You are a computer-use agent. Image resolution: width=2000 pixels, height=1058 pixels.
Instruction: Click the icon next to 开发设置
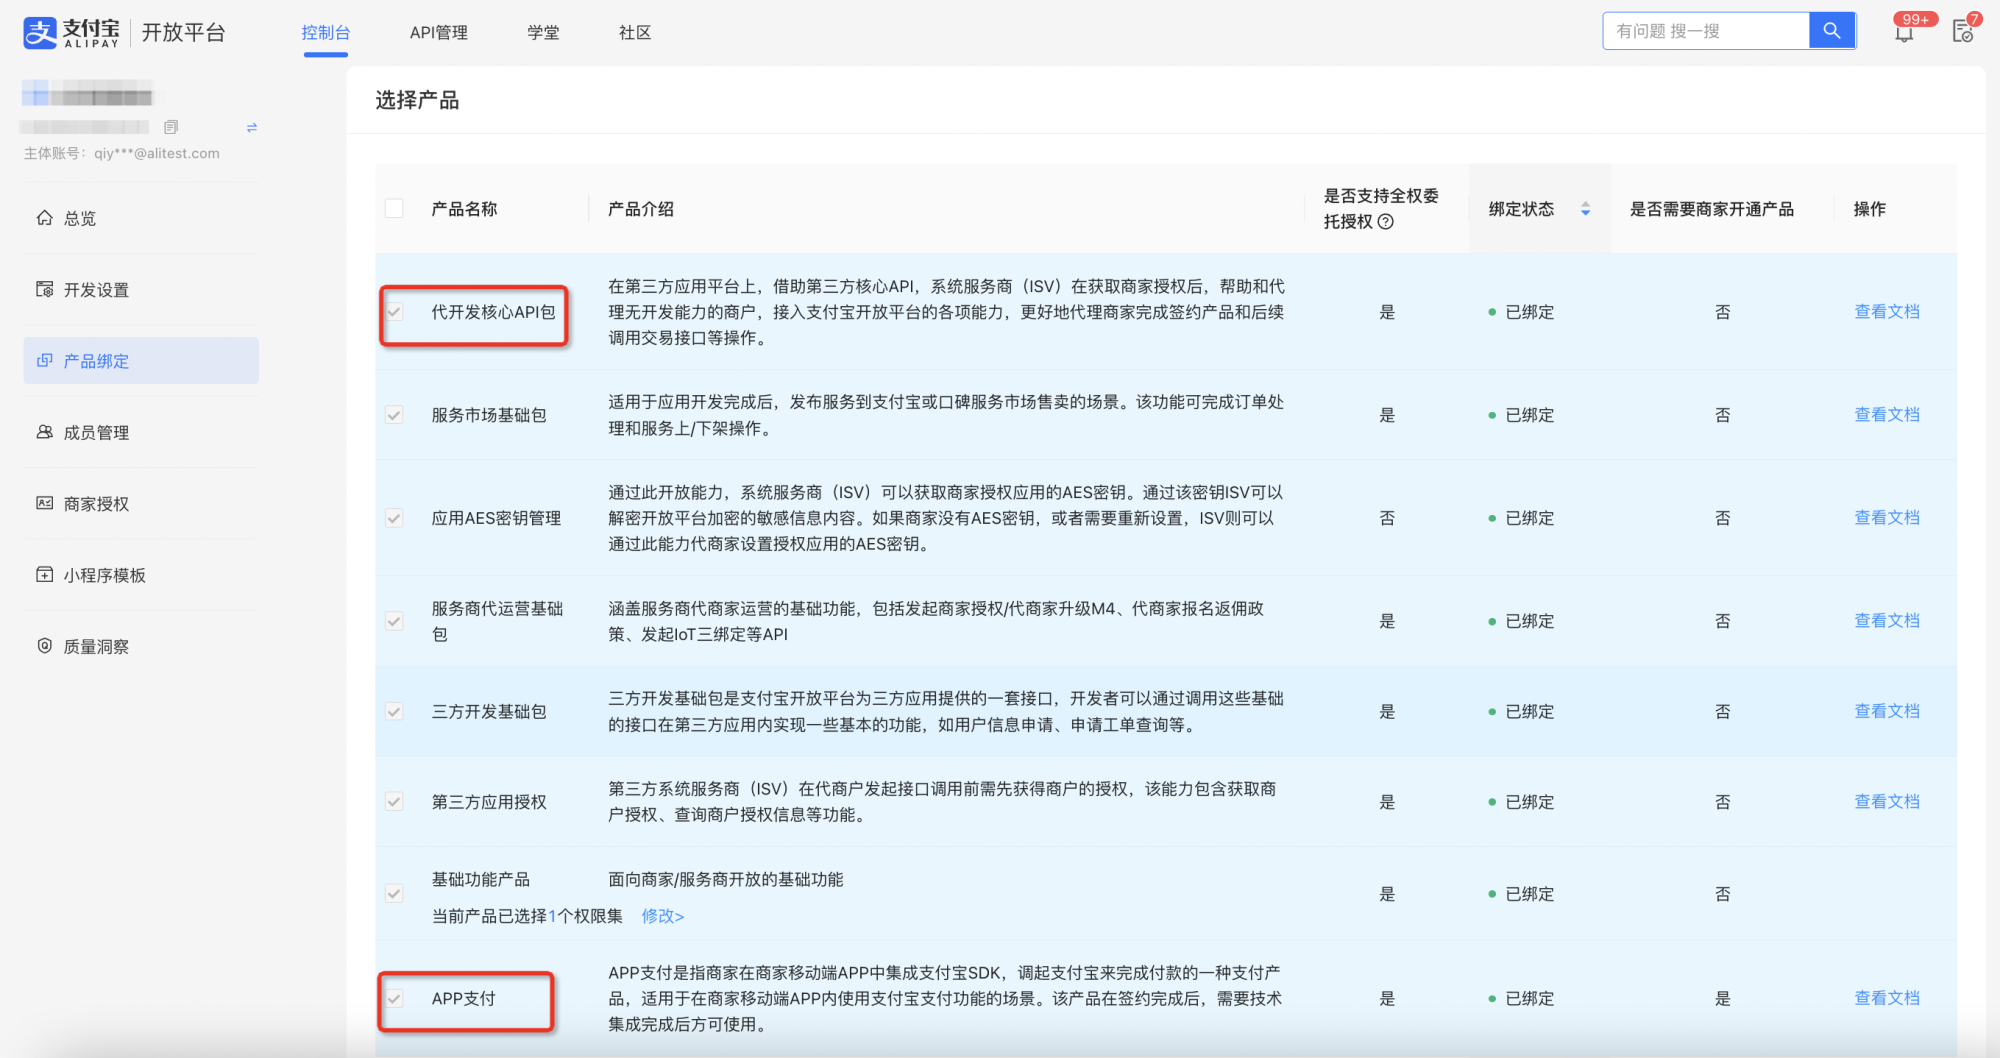pos(44,290)
